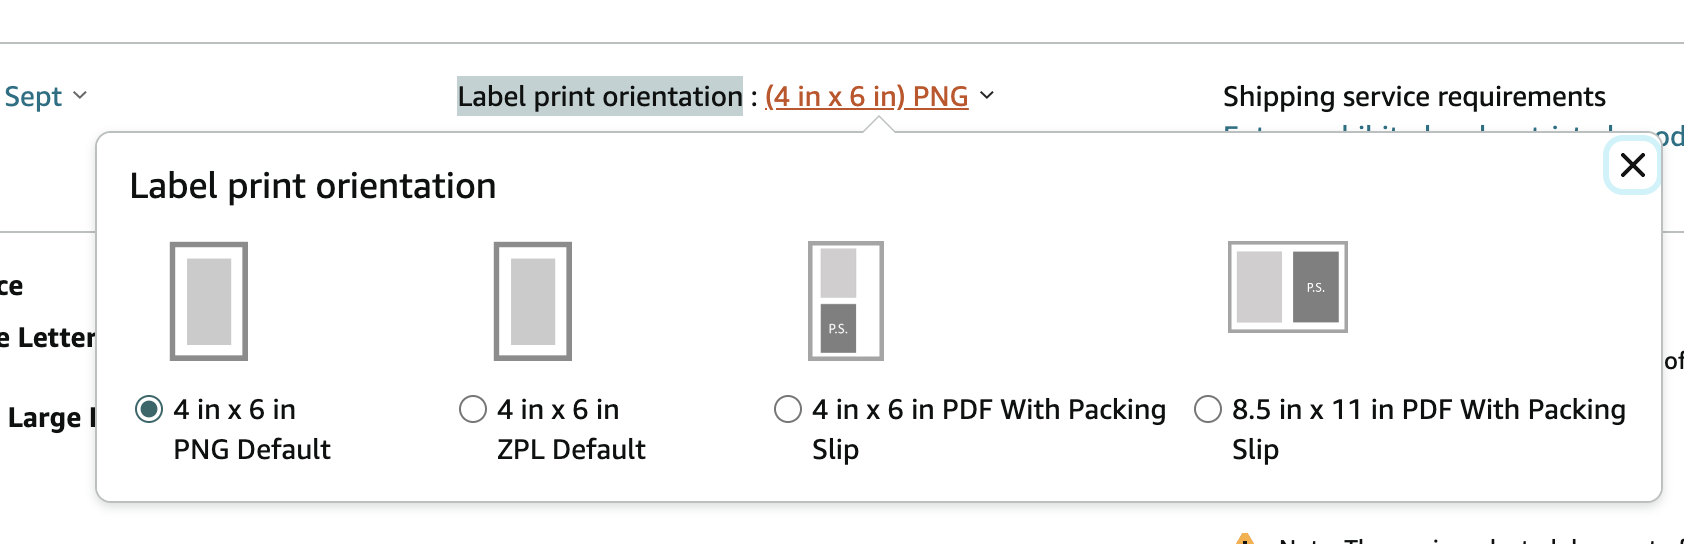Click the chevron next to Sept

[80, 95]
